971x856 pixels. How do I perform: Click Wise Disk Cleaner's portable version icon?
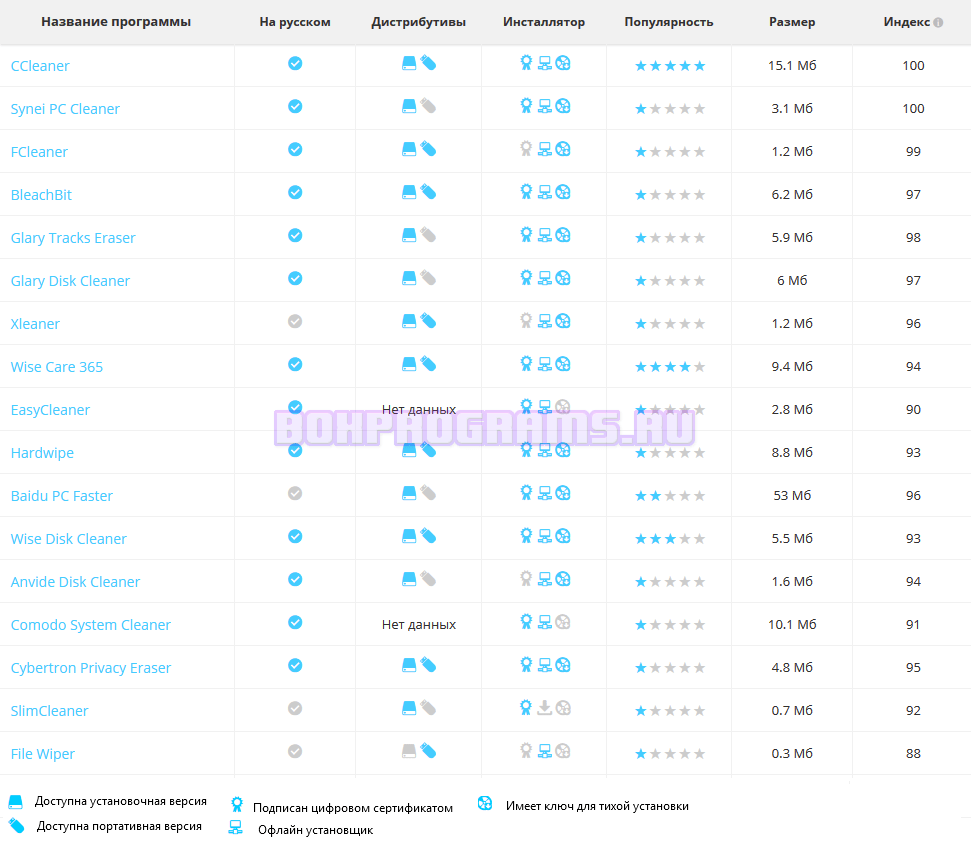pyautogui.click(x=428, y=536)
